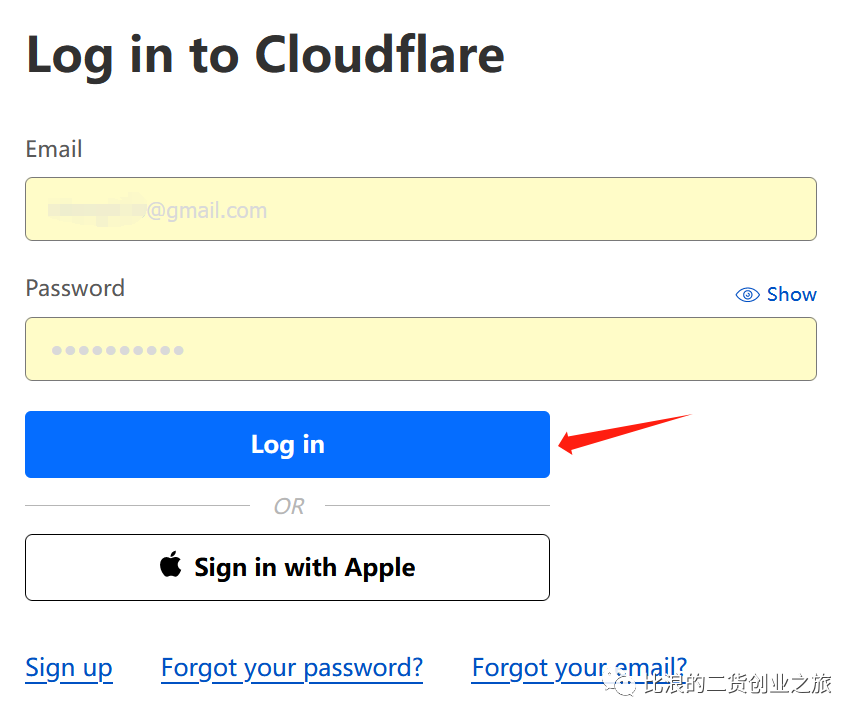Open the Sign up link
This screenshot has height=721, width=859.
(69, 668)
